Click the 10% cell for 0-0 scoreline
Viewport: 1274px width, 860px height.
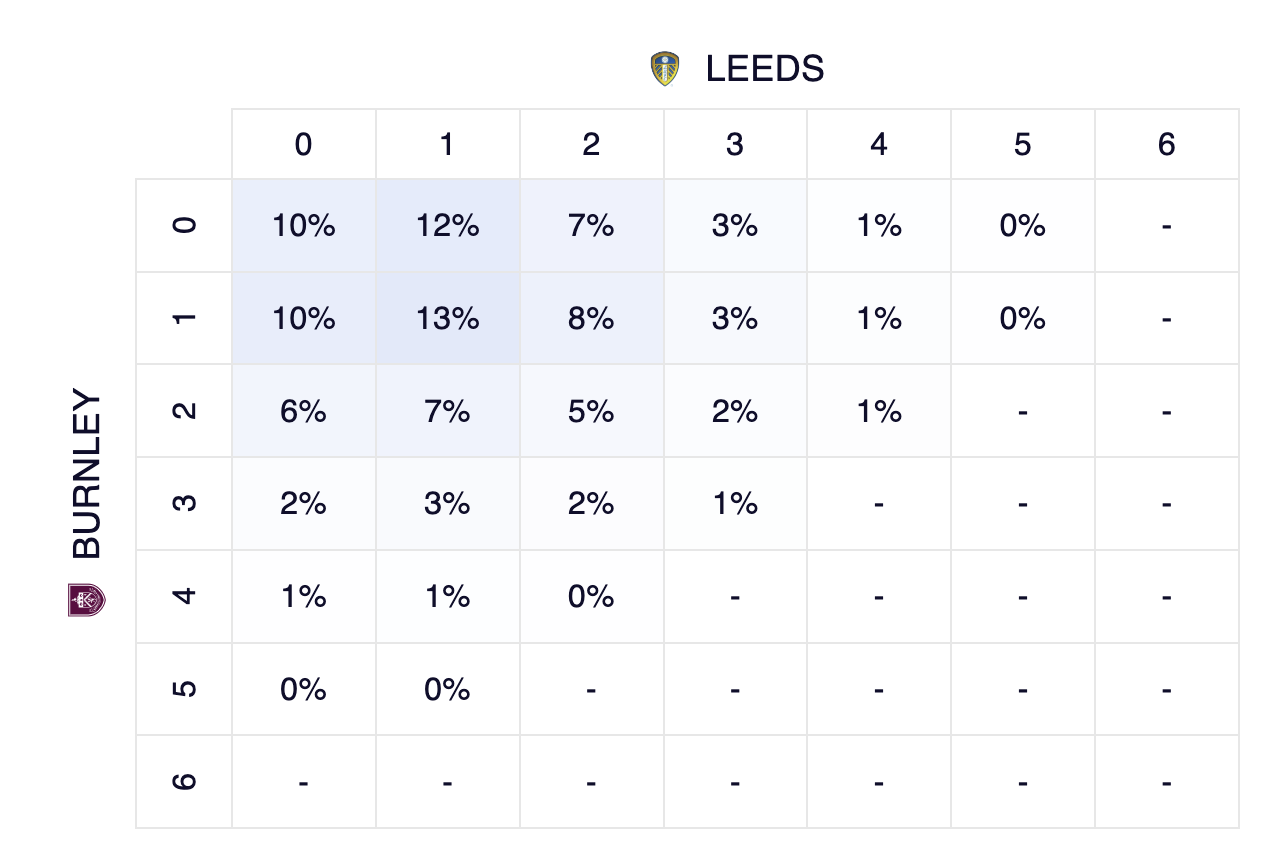[x=303, y=226]
